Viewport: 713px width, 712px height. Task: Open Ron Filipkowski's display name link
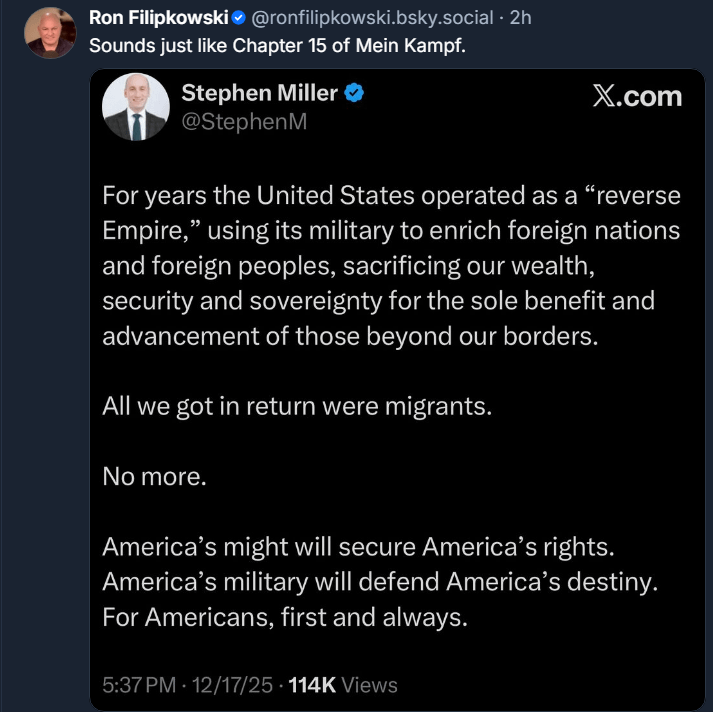pos(158,18)
